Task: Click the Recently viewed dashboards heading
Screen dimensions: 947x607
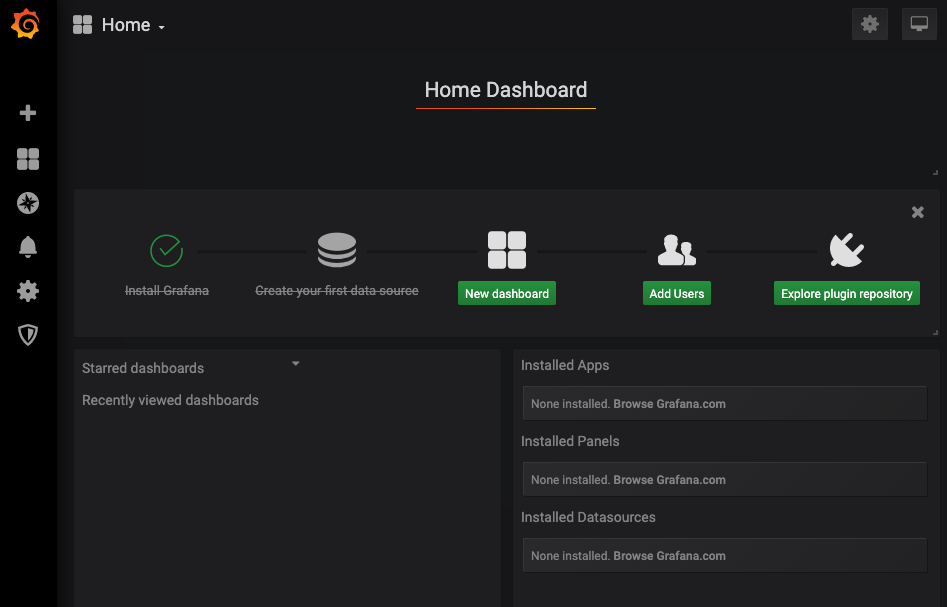Action: tap(170, 400)
